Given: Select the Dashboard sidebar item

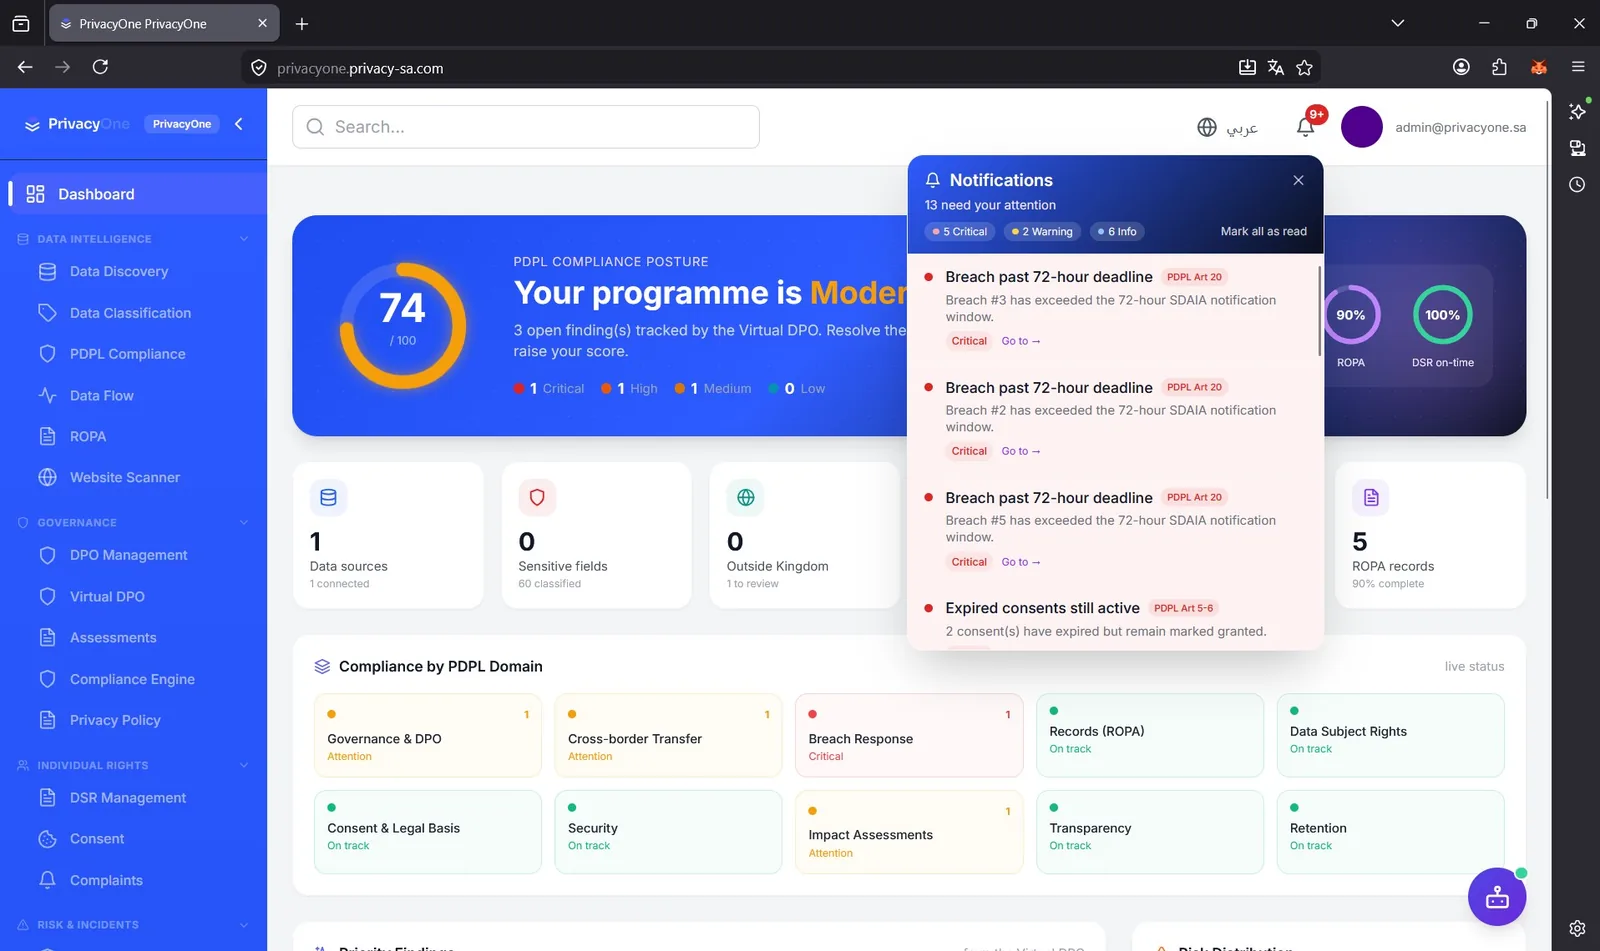Looking at the screenshot, I should coord(137,194).
